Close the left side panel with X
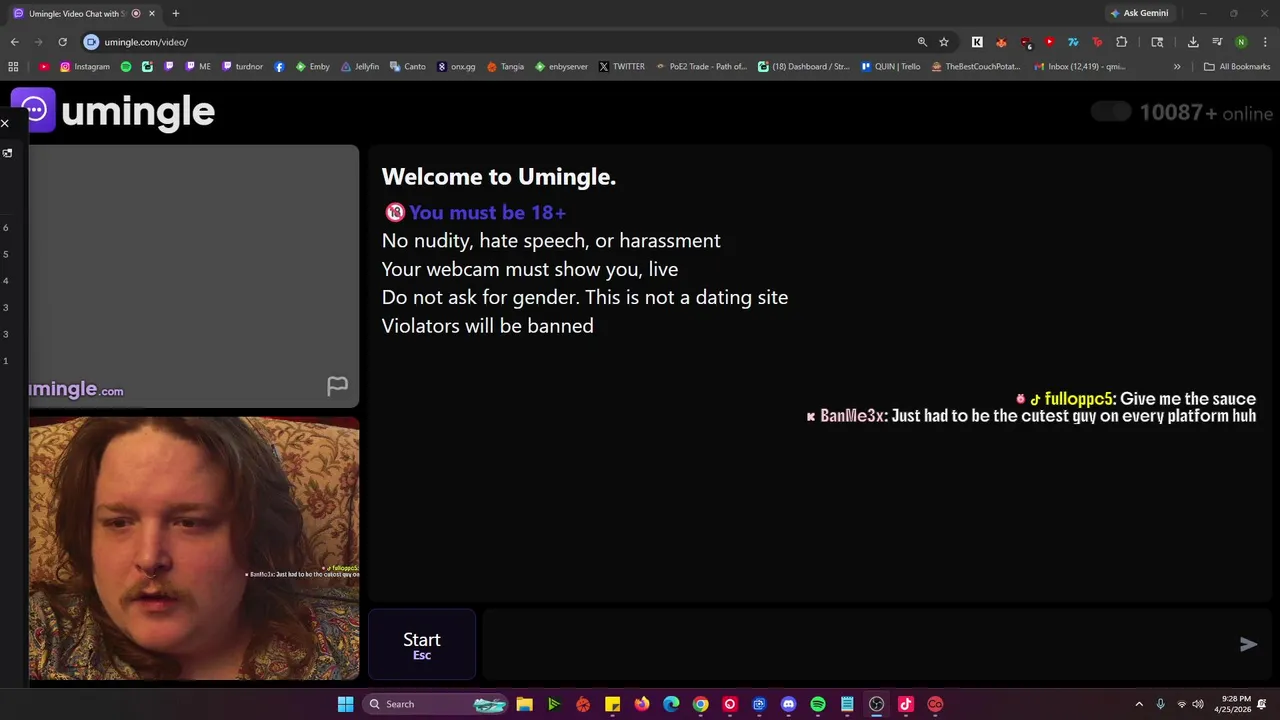The width and height of the screenshot is (1280, 720). (x=5, y=123)
